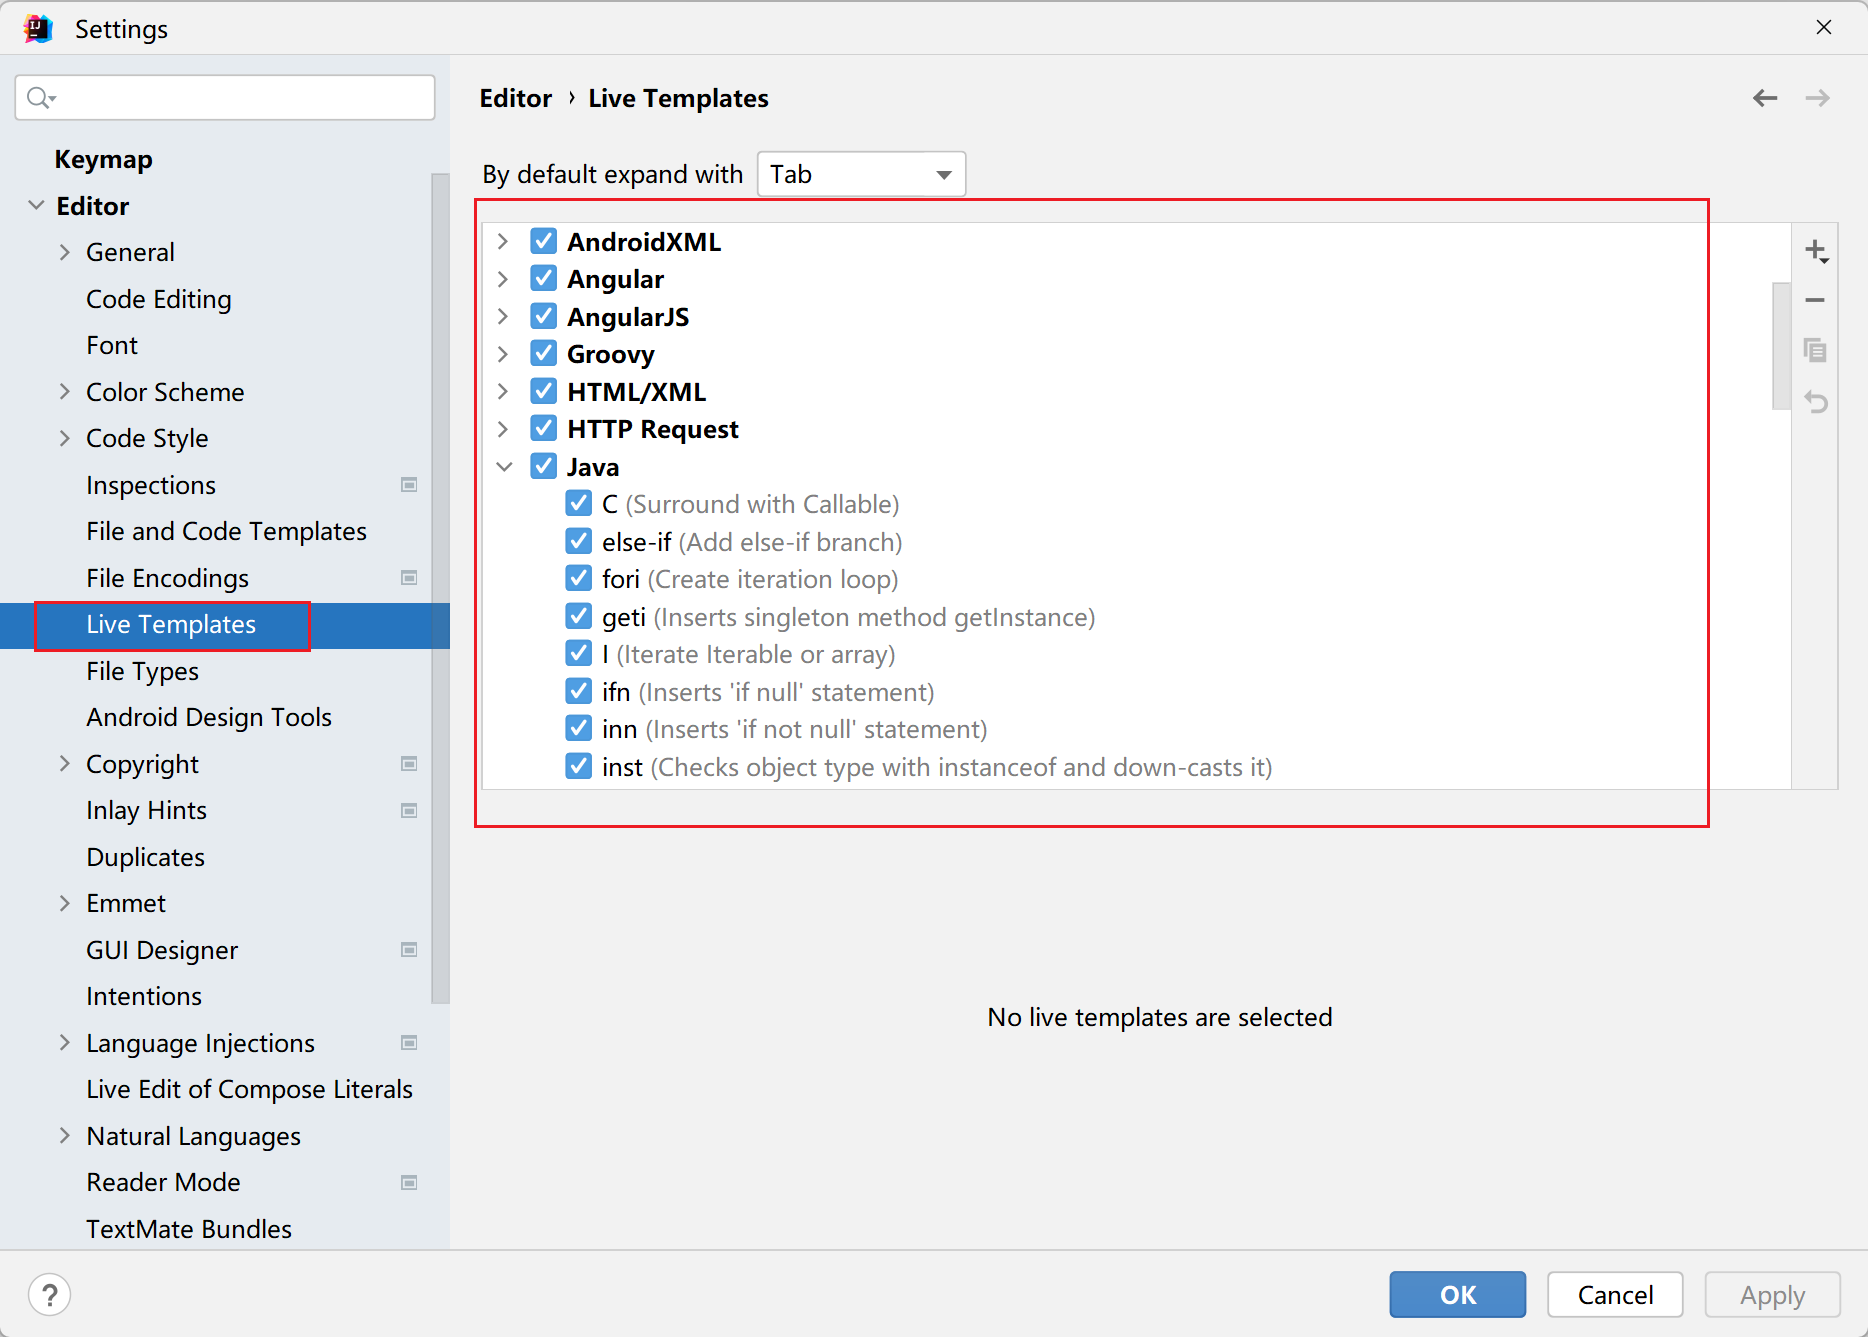
Task: Click the Duplicate template icon
Action: click(1815, 351)
